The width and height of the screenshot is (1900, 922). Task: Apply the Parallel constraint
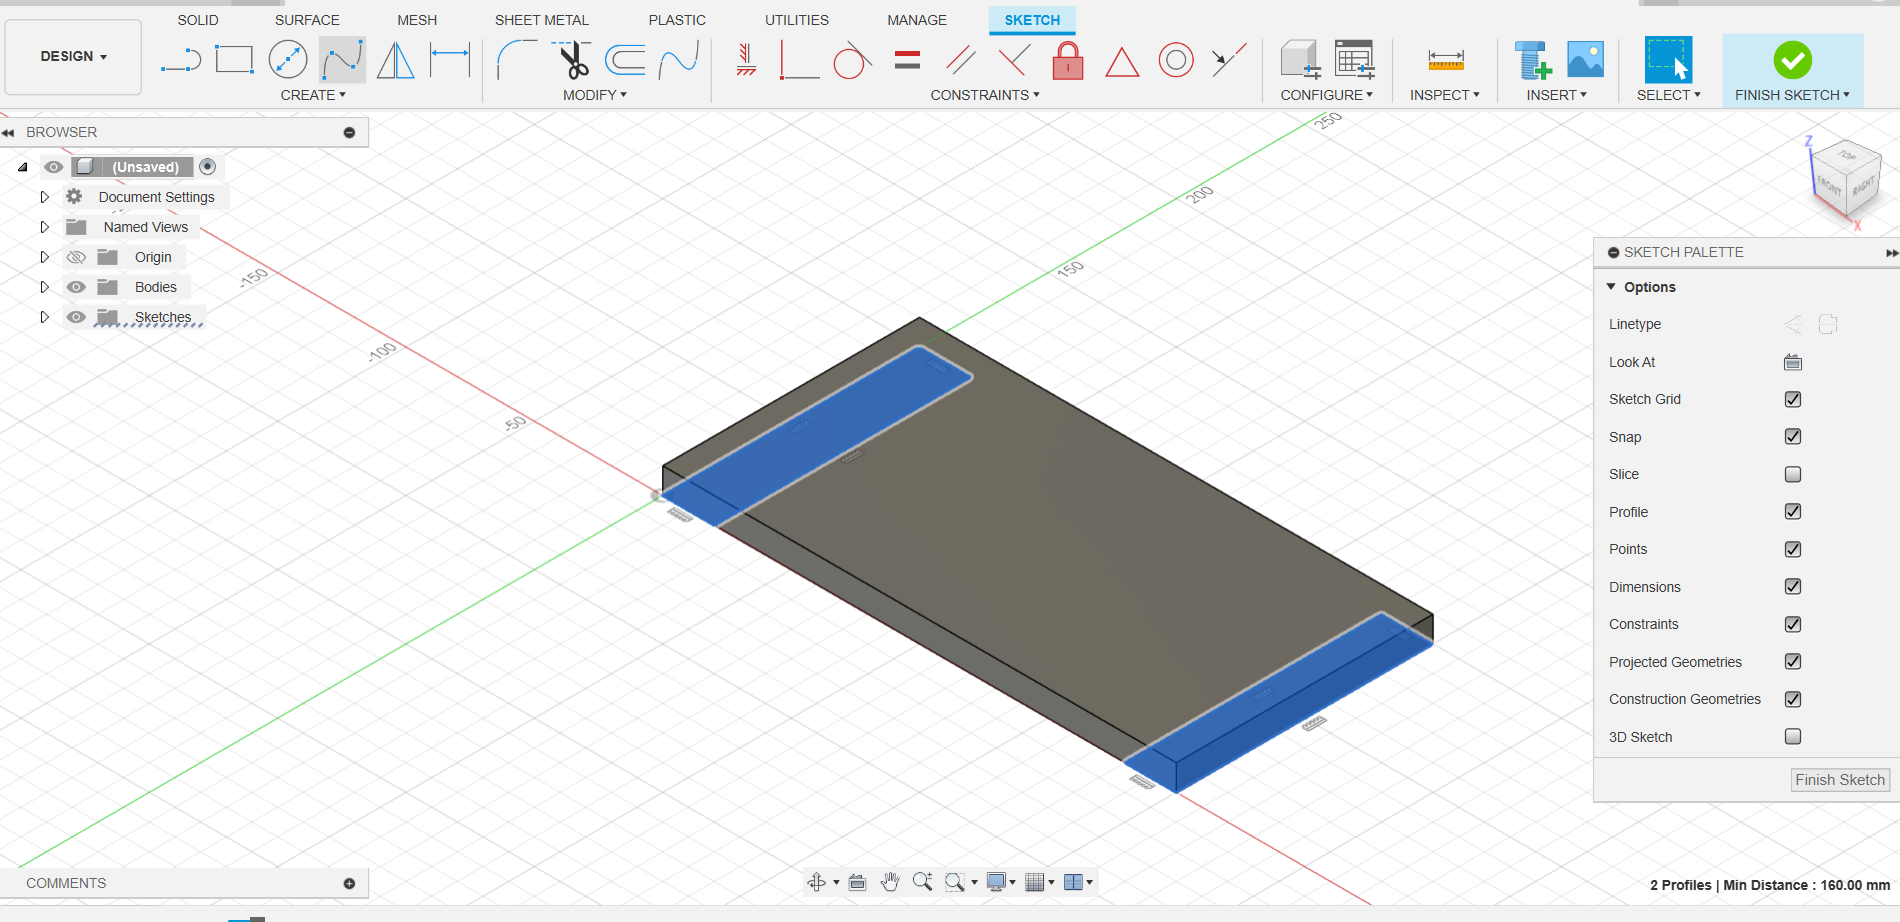coord(961,60)
